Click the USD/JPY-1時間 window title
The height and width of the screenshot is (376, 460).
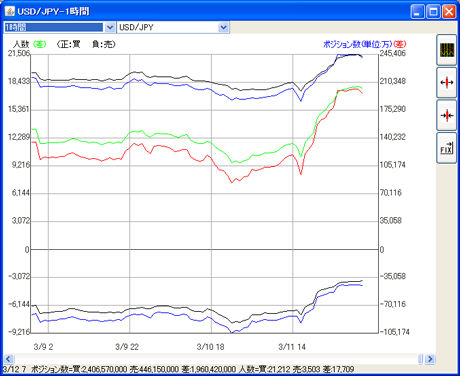tap(53, 12)
